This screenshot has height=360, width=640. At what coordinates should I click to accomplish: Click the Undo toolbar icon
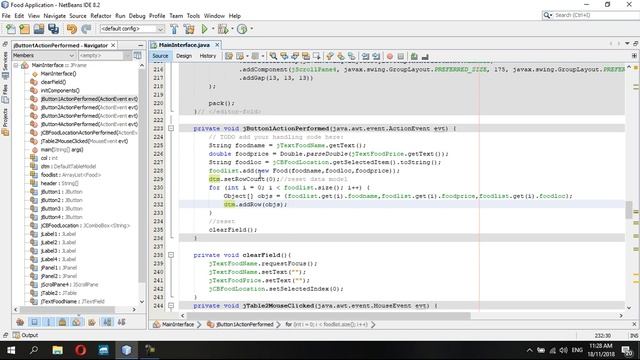coord(72,29)
